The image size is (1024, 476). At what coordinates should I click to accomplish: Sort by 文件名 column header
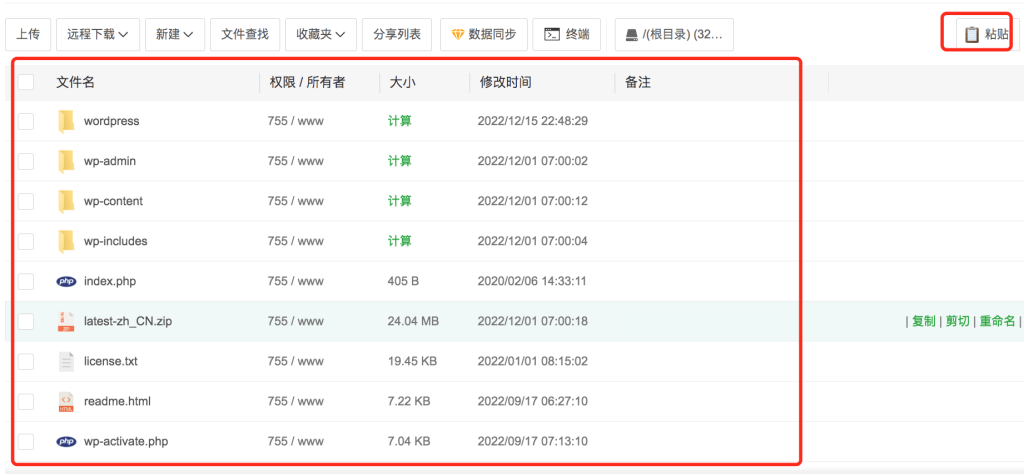point(76,82)
